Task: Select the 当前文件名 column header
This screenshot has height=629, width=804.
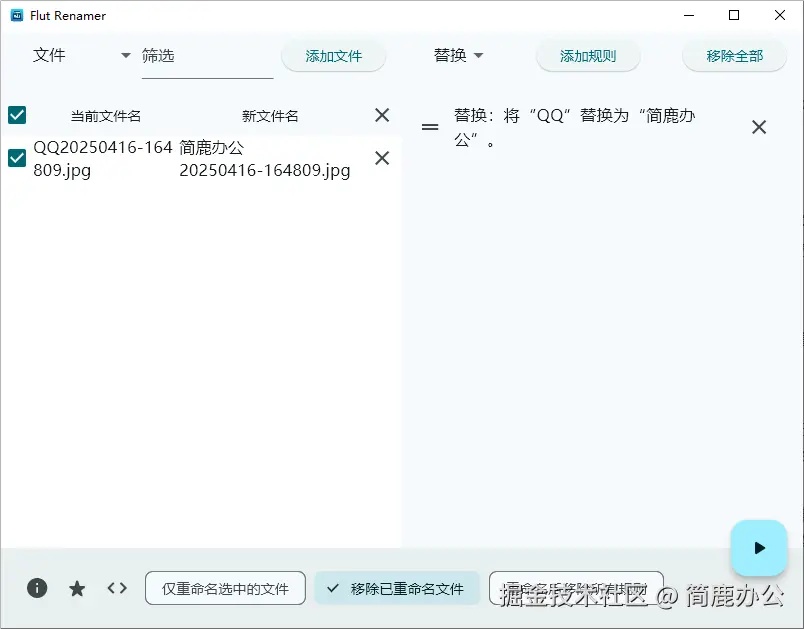Action: coord(106,116)
